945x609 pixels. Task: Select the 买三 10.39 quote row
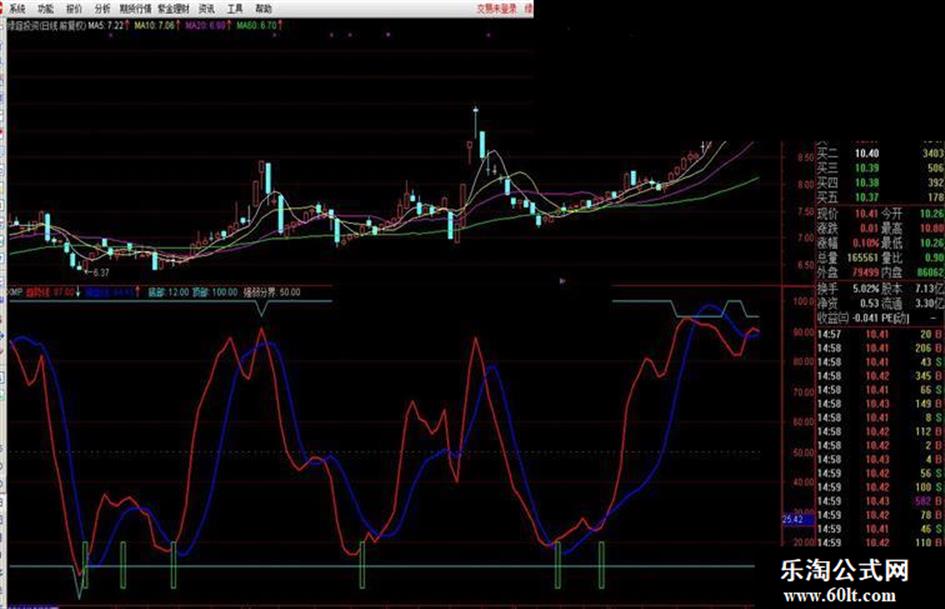tap(881, 168)
